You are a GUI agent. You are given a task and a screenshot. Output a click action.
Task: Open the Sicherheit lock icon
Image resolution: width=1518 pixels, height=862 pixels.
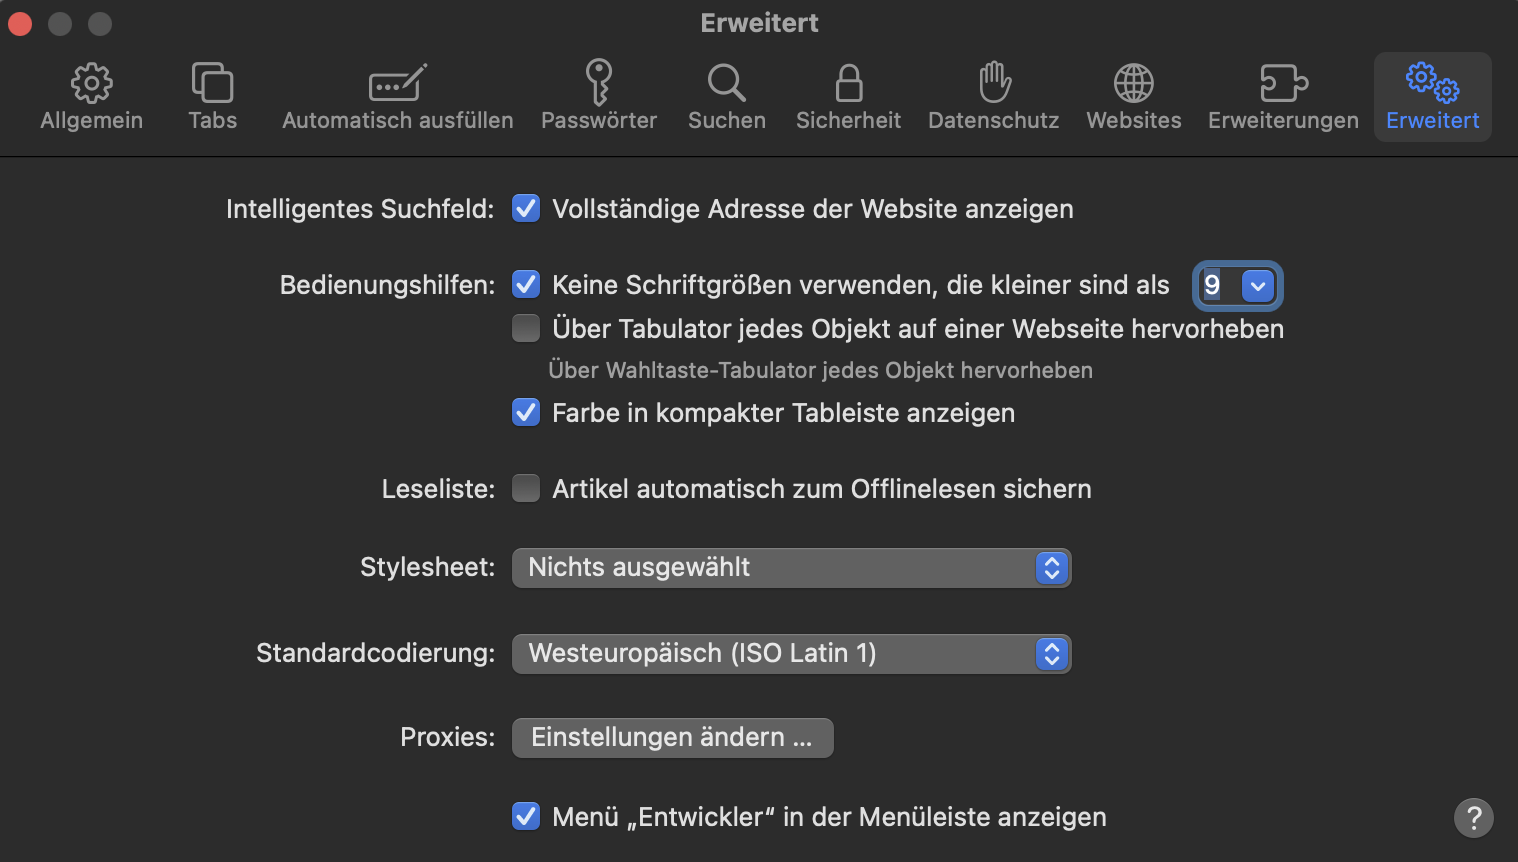[848, 84]
